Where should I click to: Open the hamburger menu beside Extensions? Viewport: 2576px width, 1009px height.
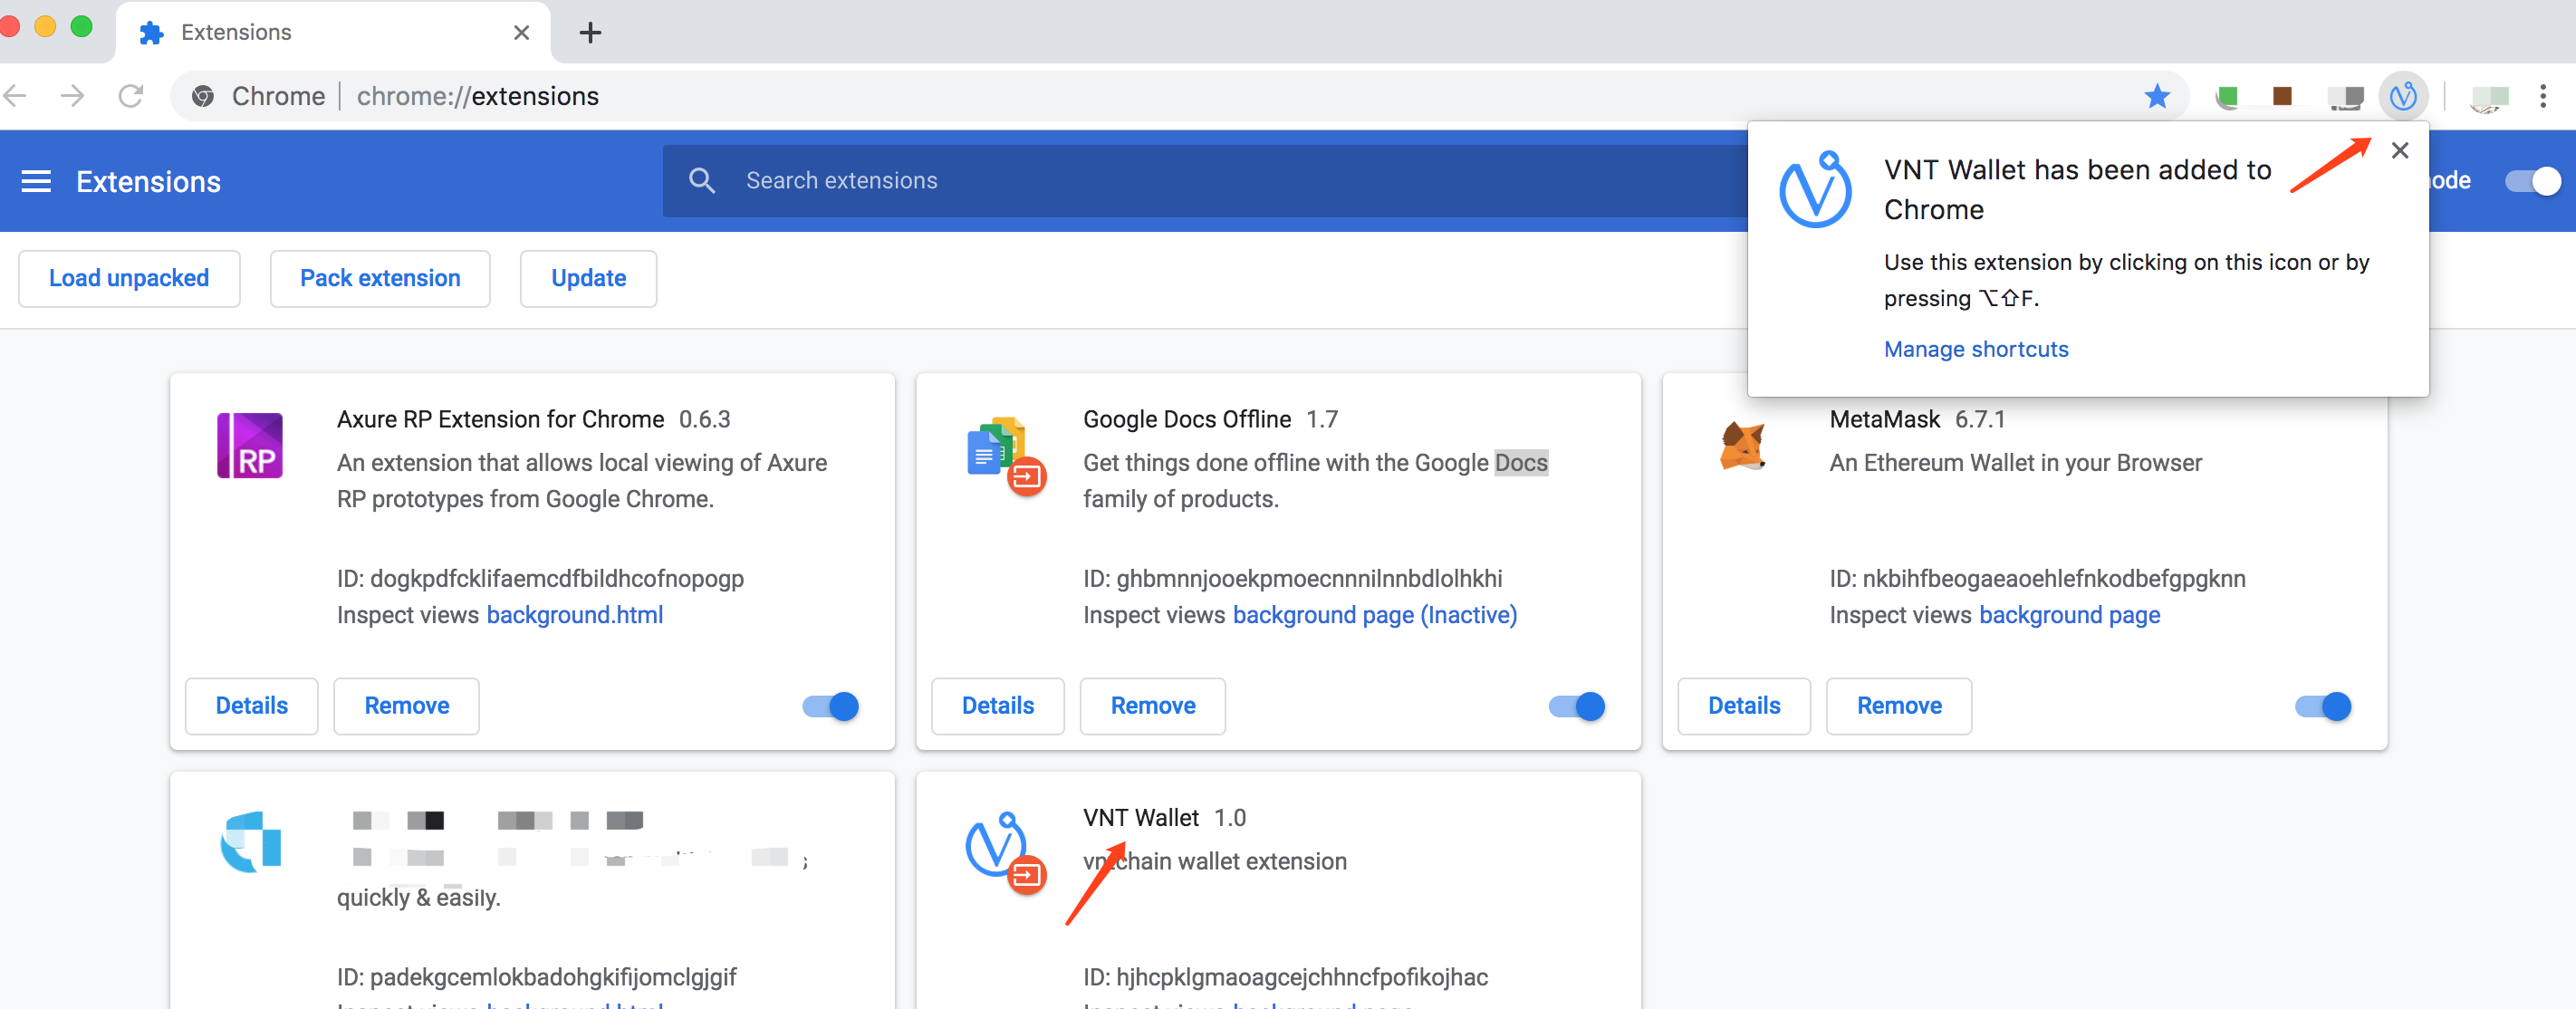(36, 181)
